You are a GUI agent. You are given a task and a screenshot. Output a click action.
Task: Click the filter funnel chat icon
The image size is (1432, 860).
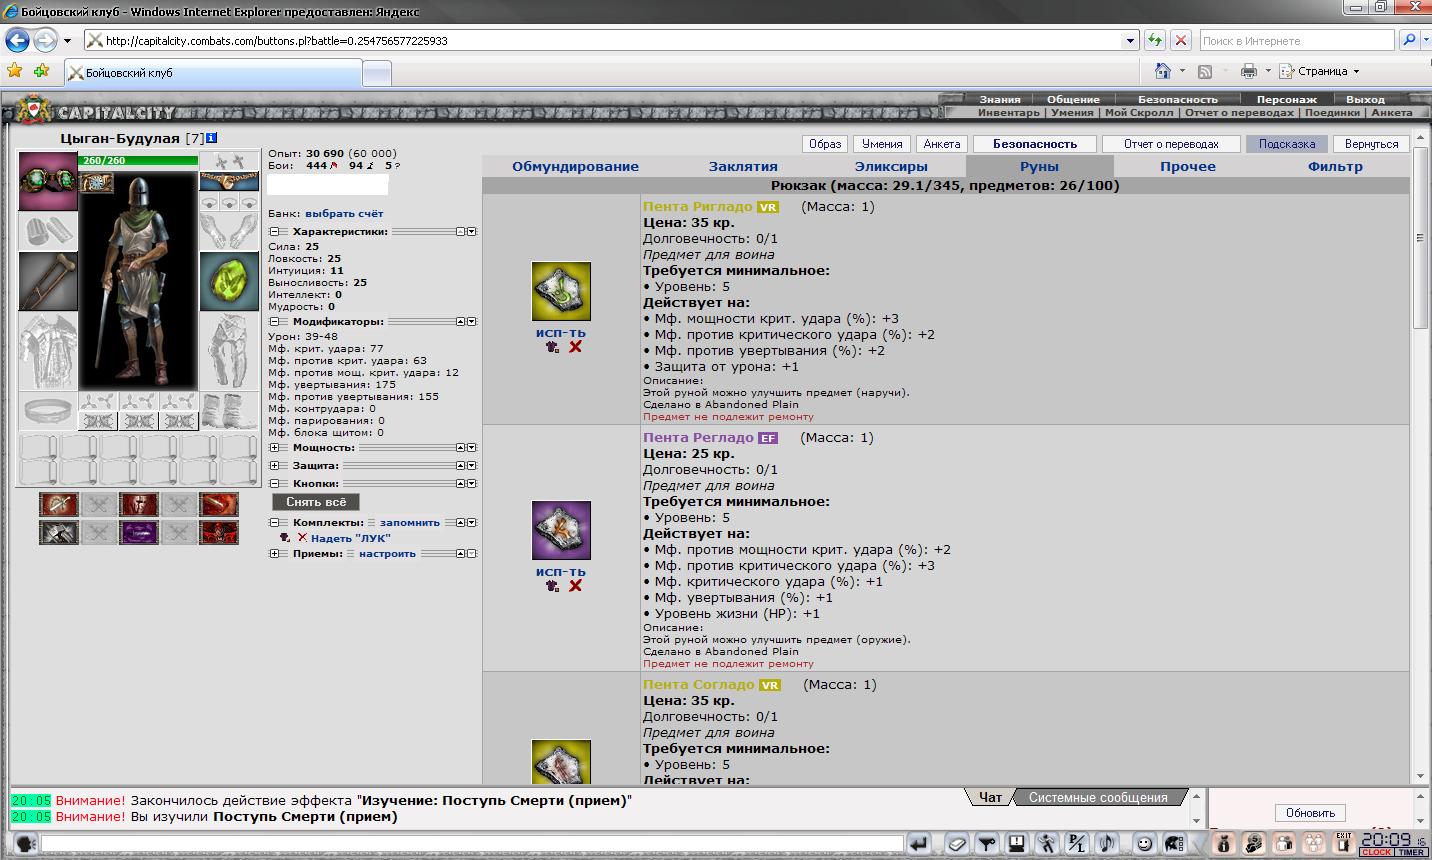click(986, 843)
